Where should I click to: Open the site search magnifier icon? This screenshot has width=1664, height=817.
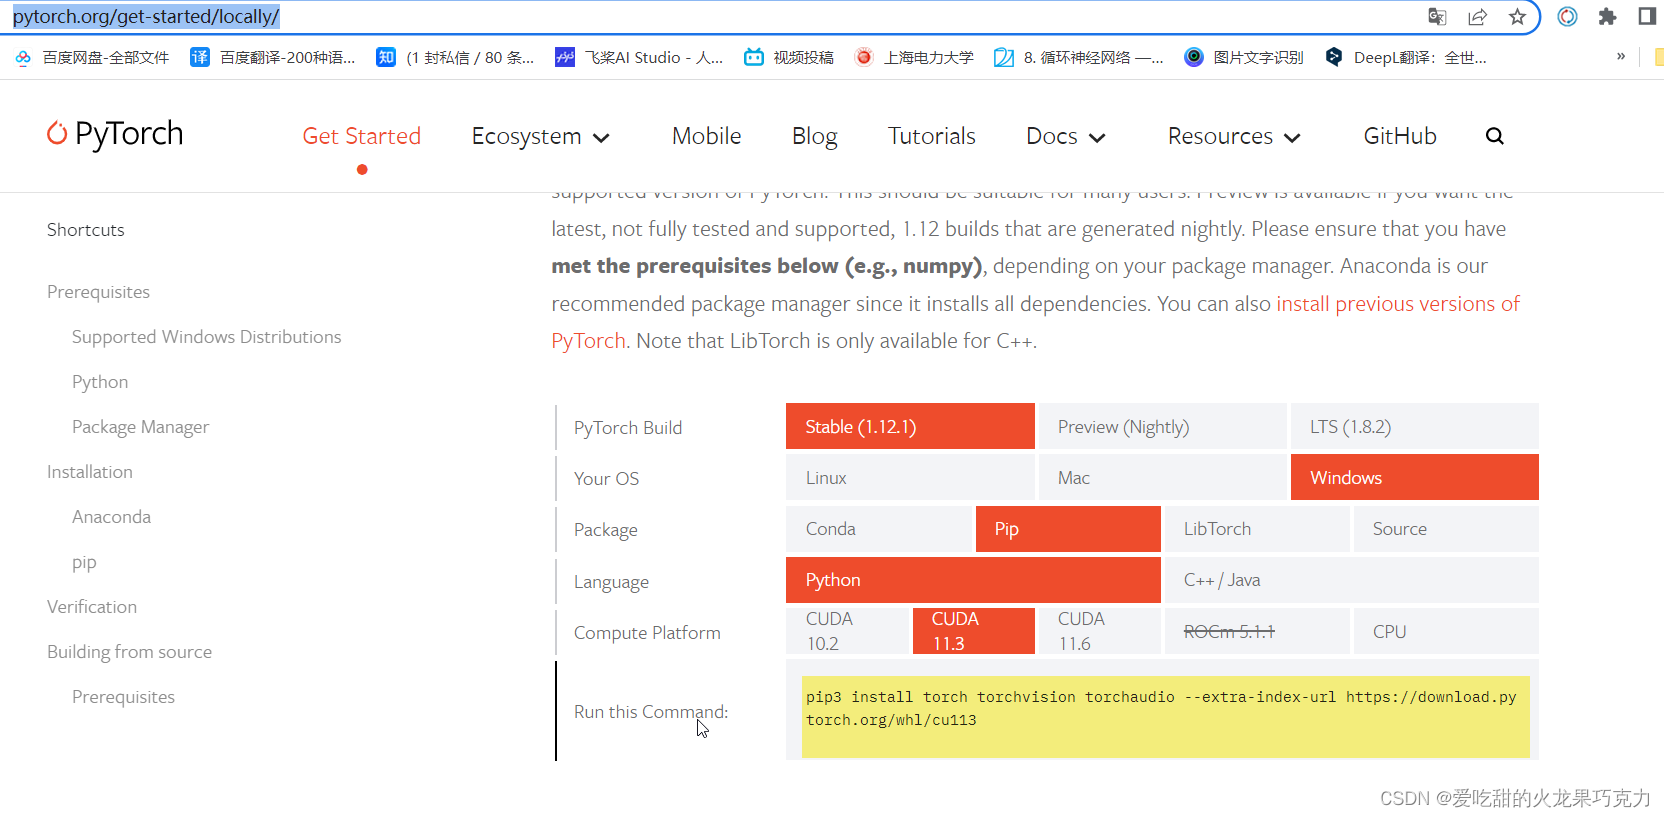[1494, 136]
